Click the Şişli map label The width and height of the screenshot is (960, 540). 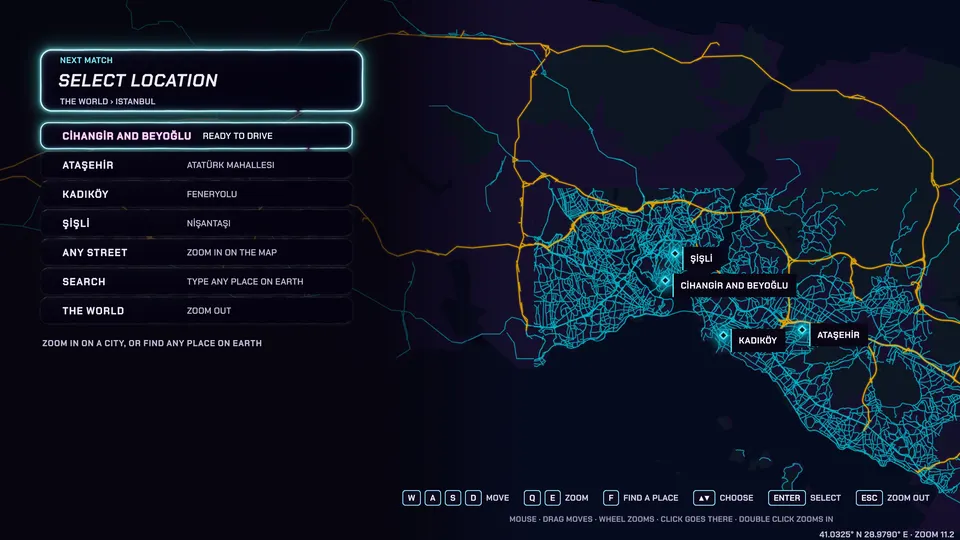pyautogui.click(x=701, y=258)
